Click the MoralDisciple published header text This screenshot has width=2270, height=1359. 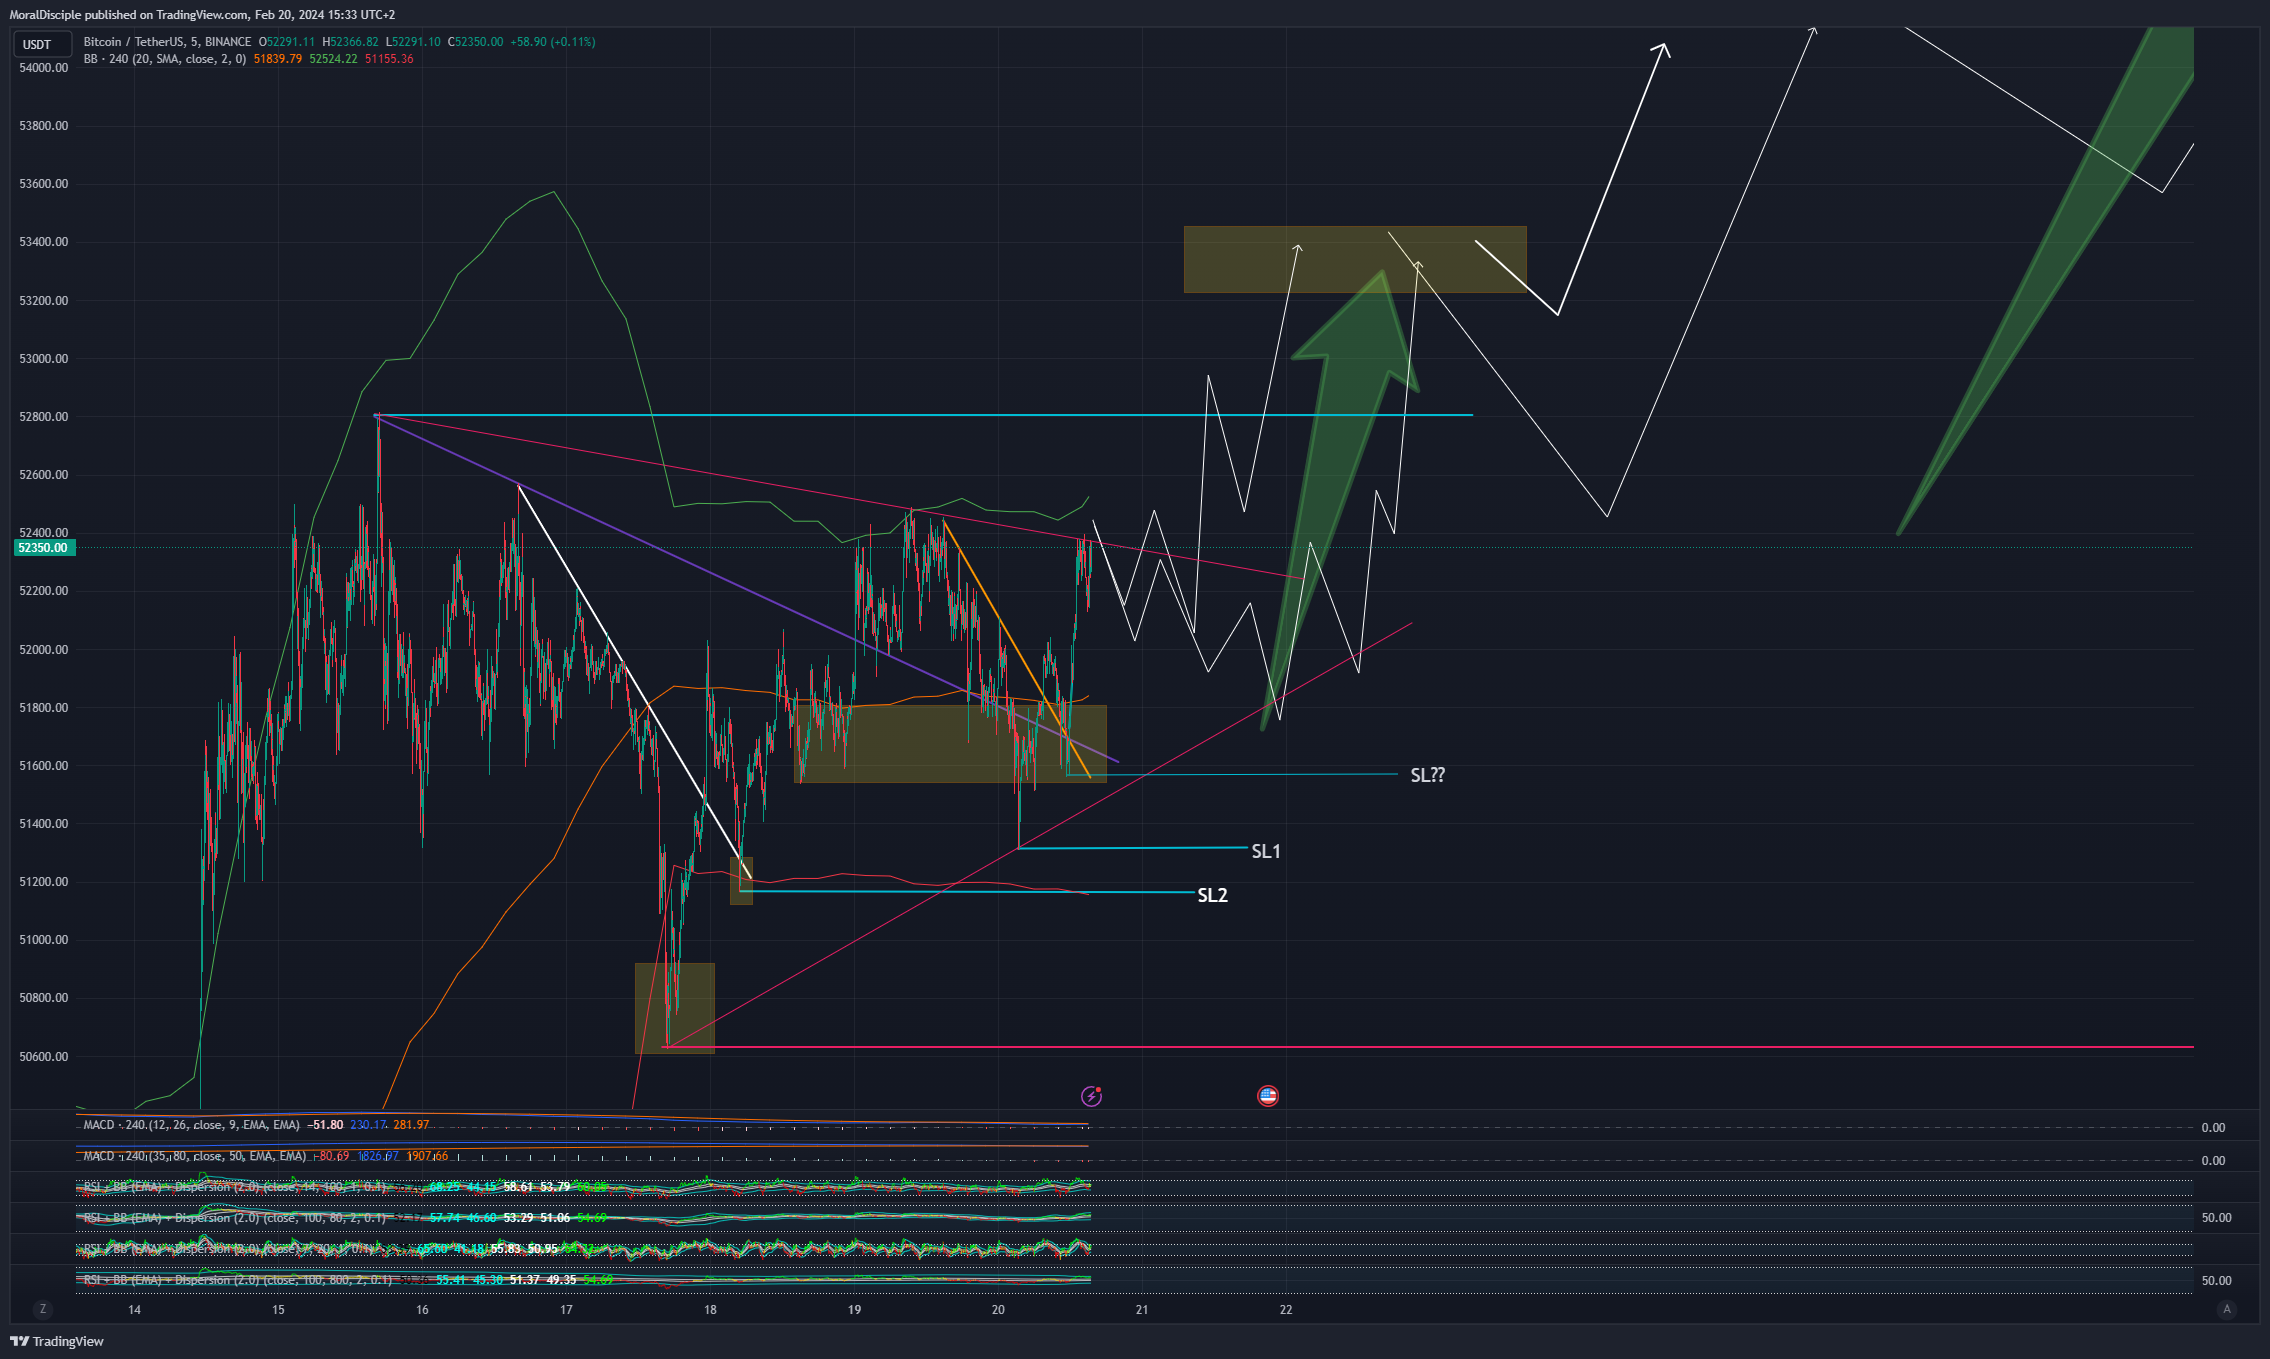[x=202, y=15]
